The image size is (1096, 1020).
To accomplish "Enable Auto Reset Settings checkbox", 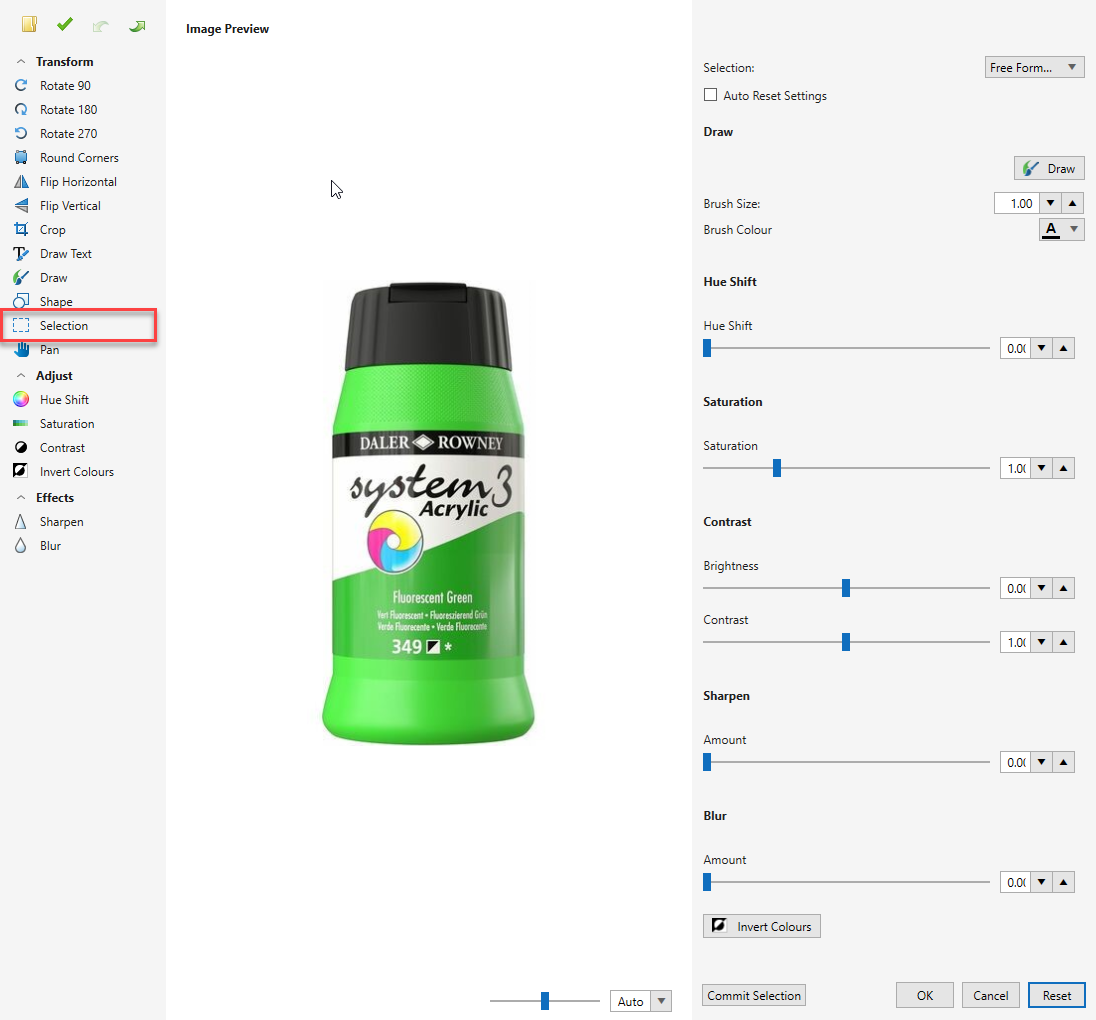I will [x=711, y=96].
